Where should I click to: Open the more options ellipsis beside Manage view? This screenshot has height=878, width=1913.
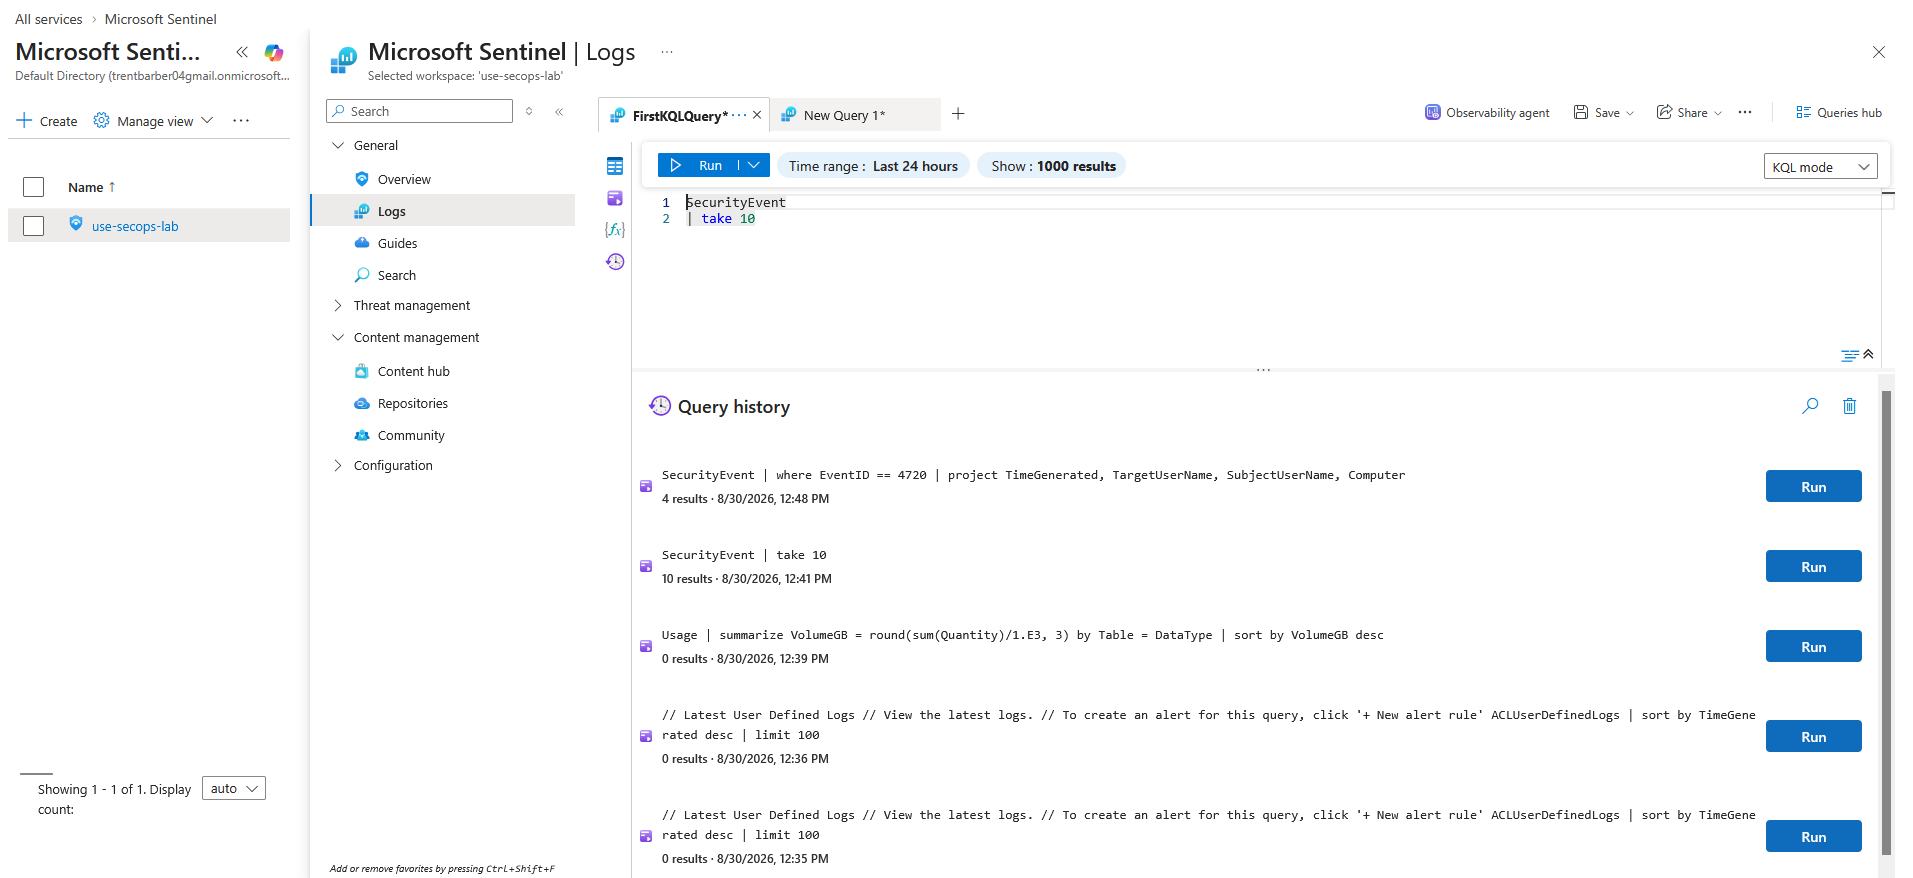coord(241,120)
